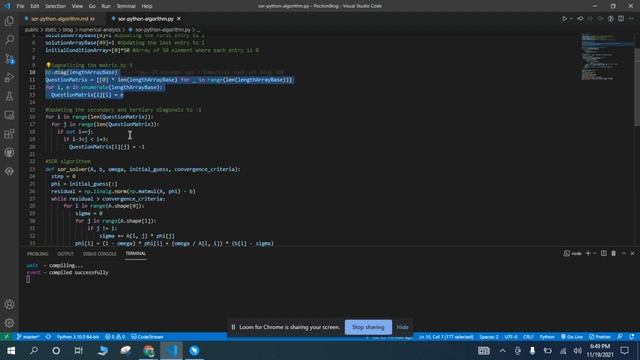This screenshot has height=360, width=640.
Task: Open the Selection menu
Action: point(55,6)
